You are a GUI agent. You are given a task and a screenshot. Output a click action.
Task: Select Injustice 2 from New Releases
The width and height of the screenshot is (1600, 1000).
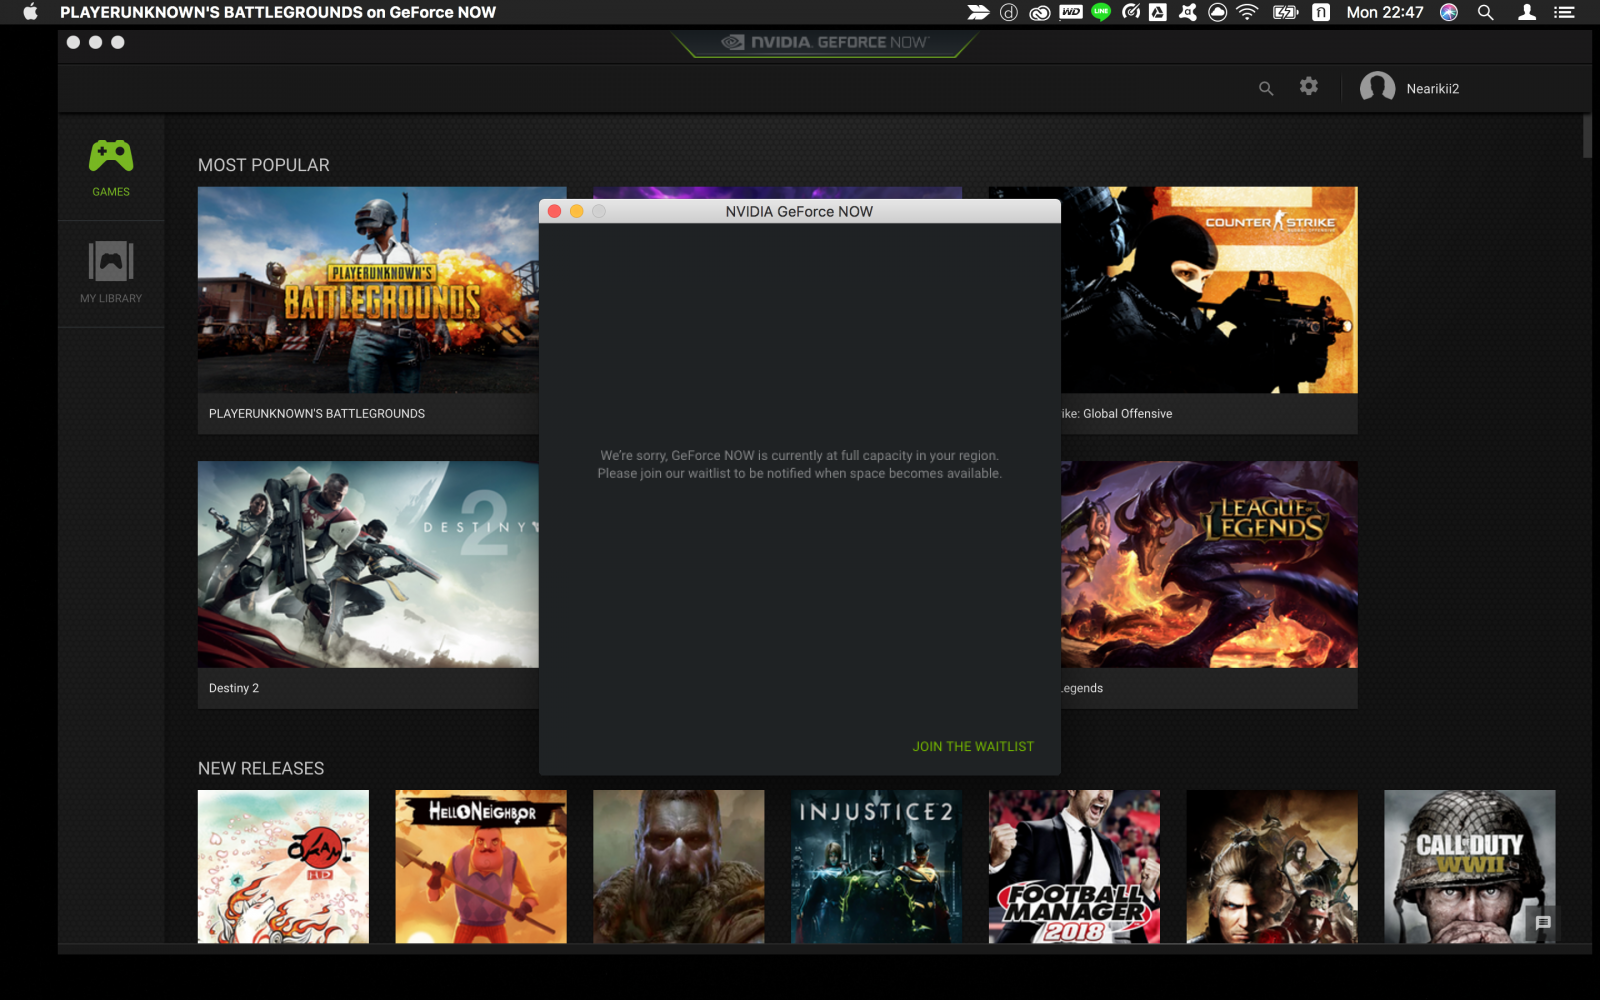pyautogui.click(x=876, y=866)
